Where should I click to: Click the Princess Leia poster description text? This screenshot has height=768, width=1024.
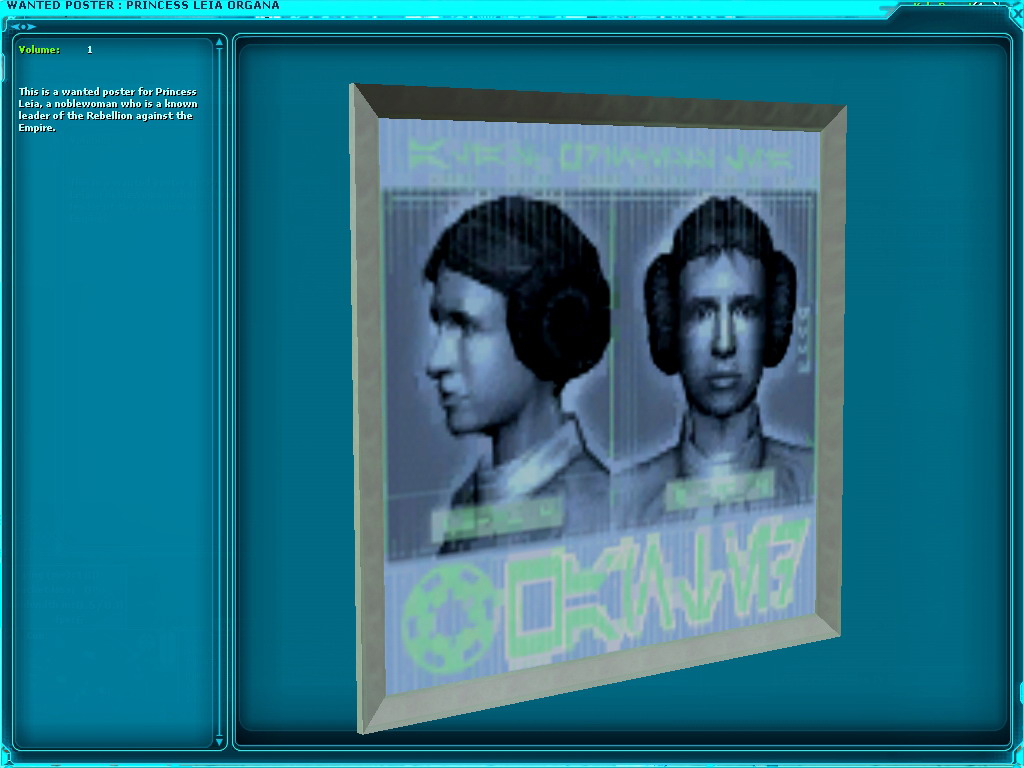(108, 110)
